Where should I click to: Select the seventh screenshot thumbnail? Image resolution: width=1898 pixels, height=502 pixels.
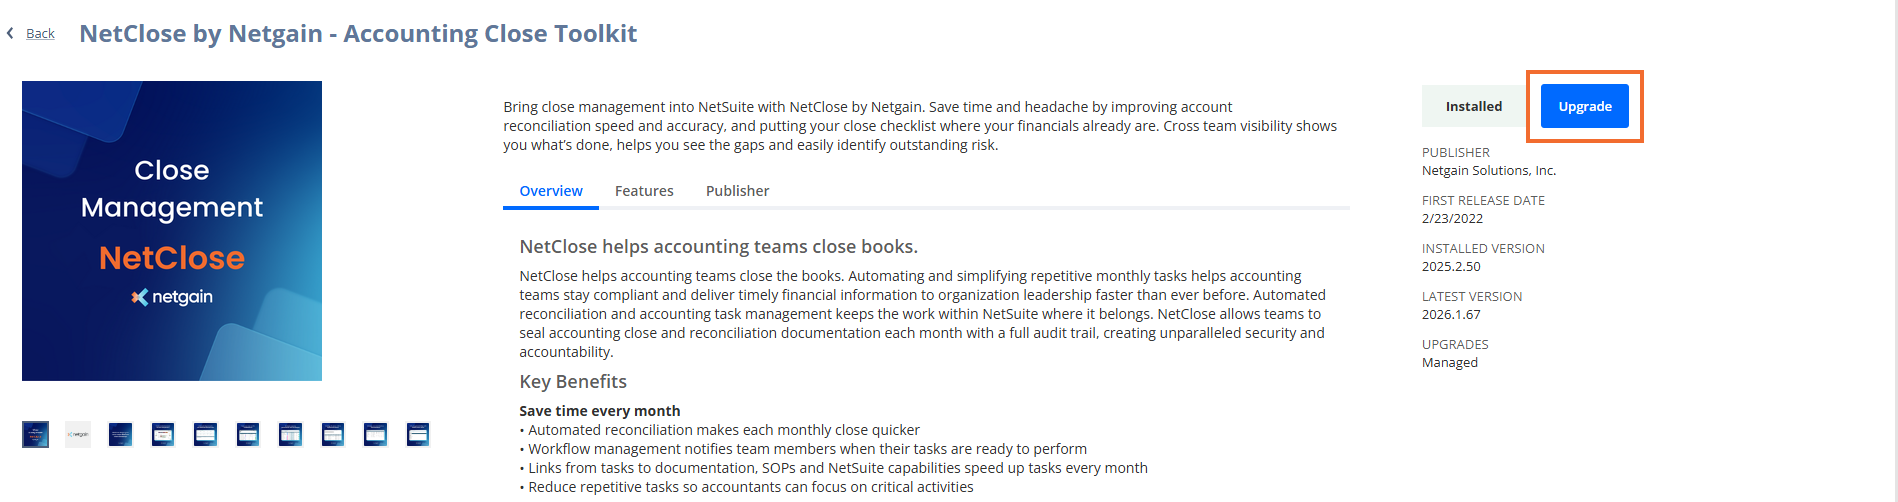(290, 435)
